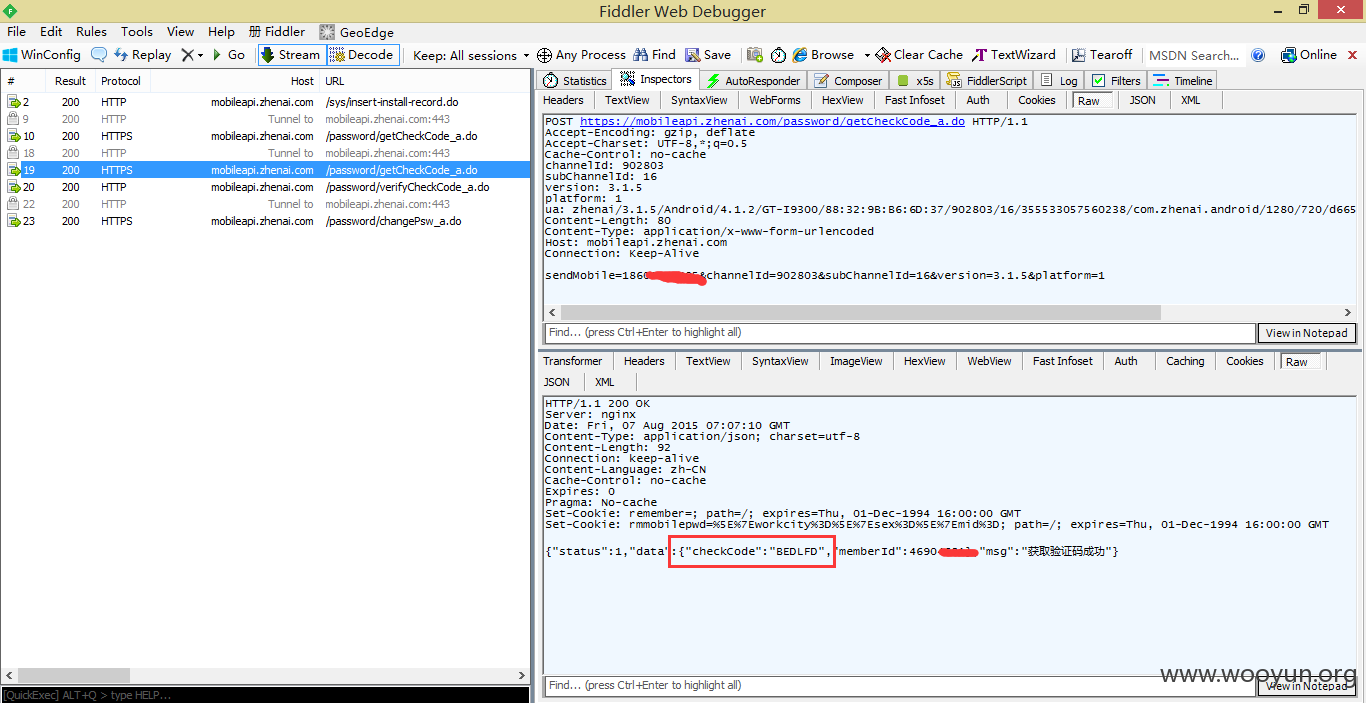Open the Keep: All sessions dropdown
The height and width of the screenshot is (703, 1366).
coord(471,55)
